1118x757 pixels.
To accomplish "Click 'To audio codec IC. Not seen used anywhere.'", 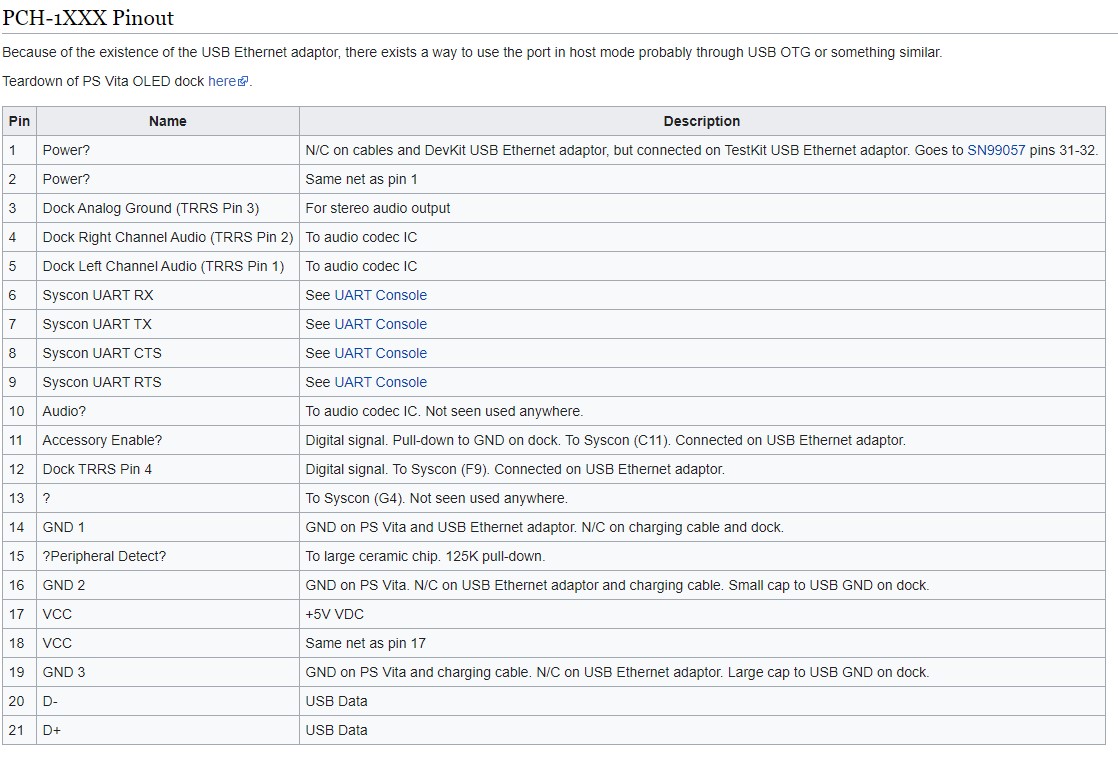I will tap(444, 411).
